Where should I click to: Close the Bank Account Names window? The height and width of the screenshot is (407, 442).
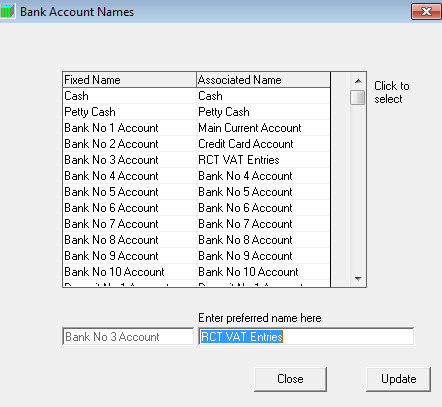point(426,12)
